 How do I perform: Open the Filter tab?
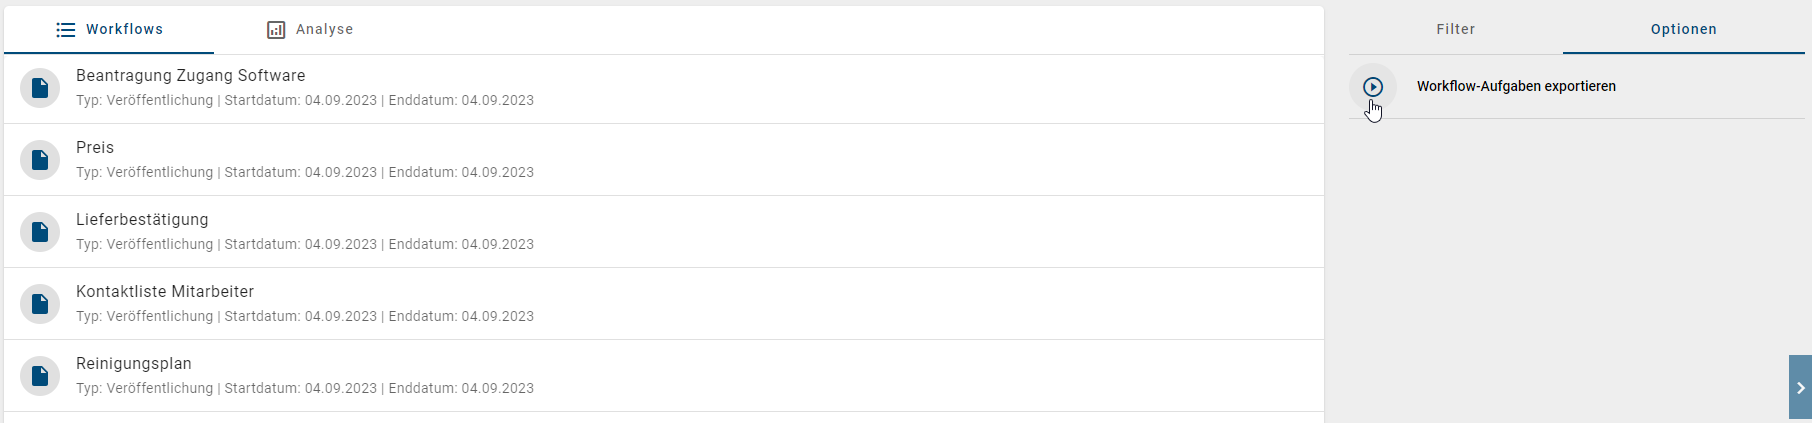(1455, 30)
